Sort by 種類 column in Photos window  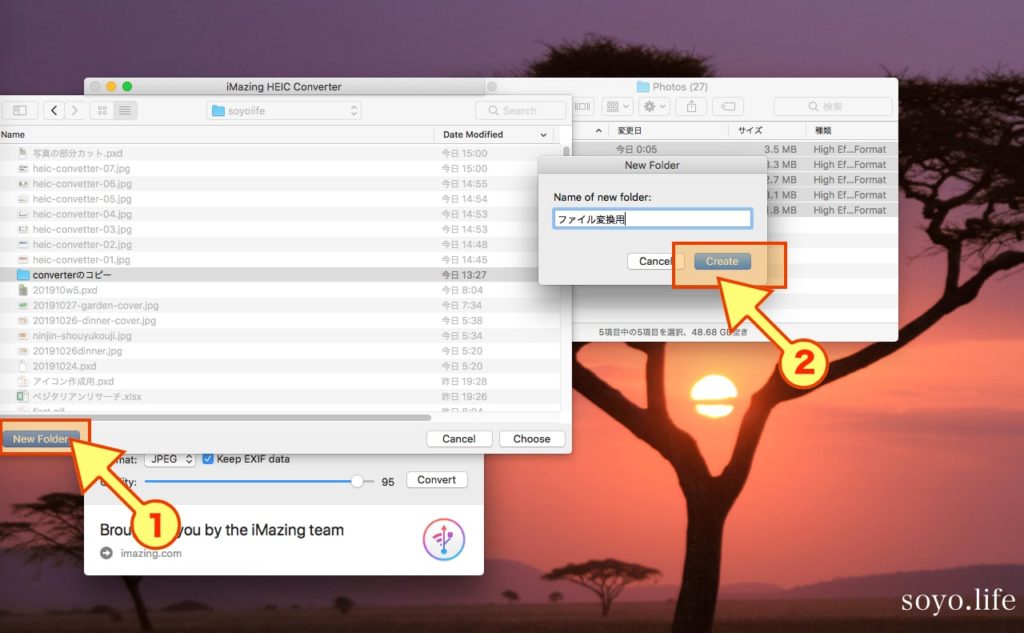tap(824, 131)
